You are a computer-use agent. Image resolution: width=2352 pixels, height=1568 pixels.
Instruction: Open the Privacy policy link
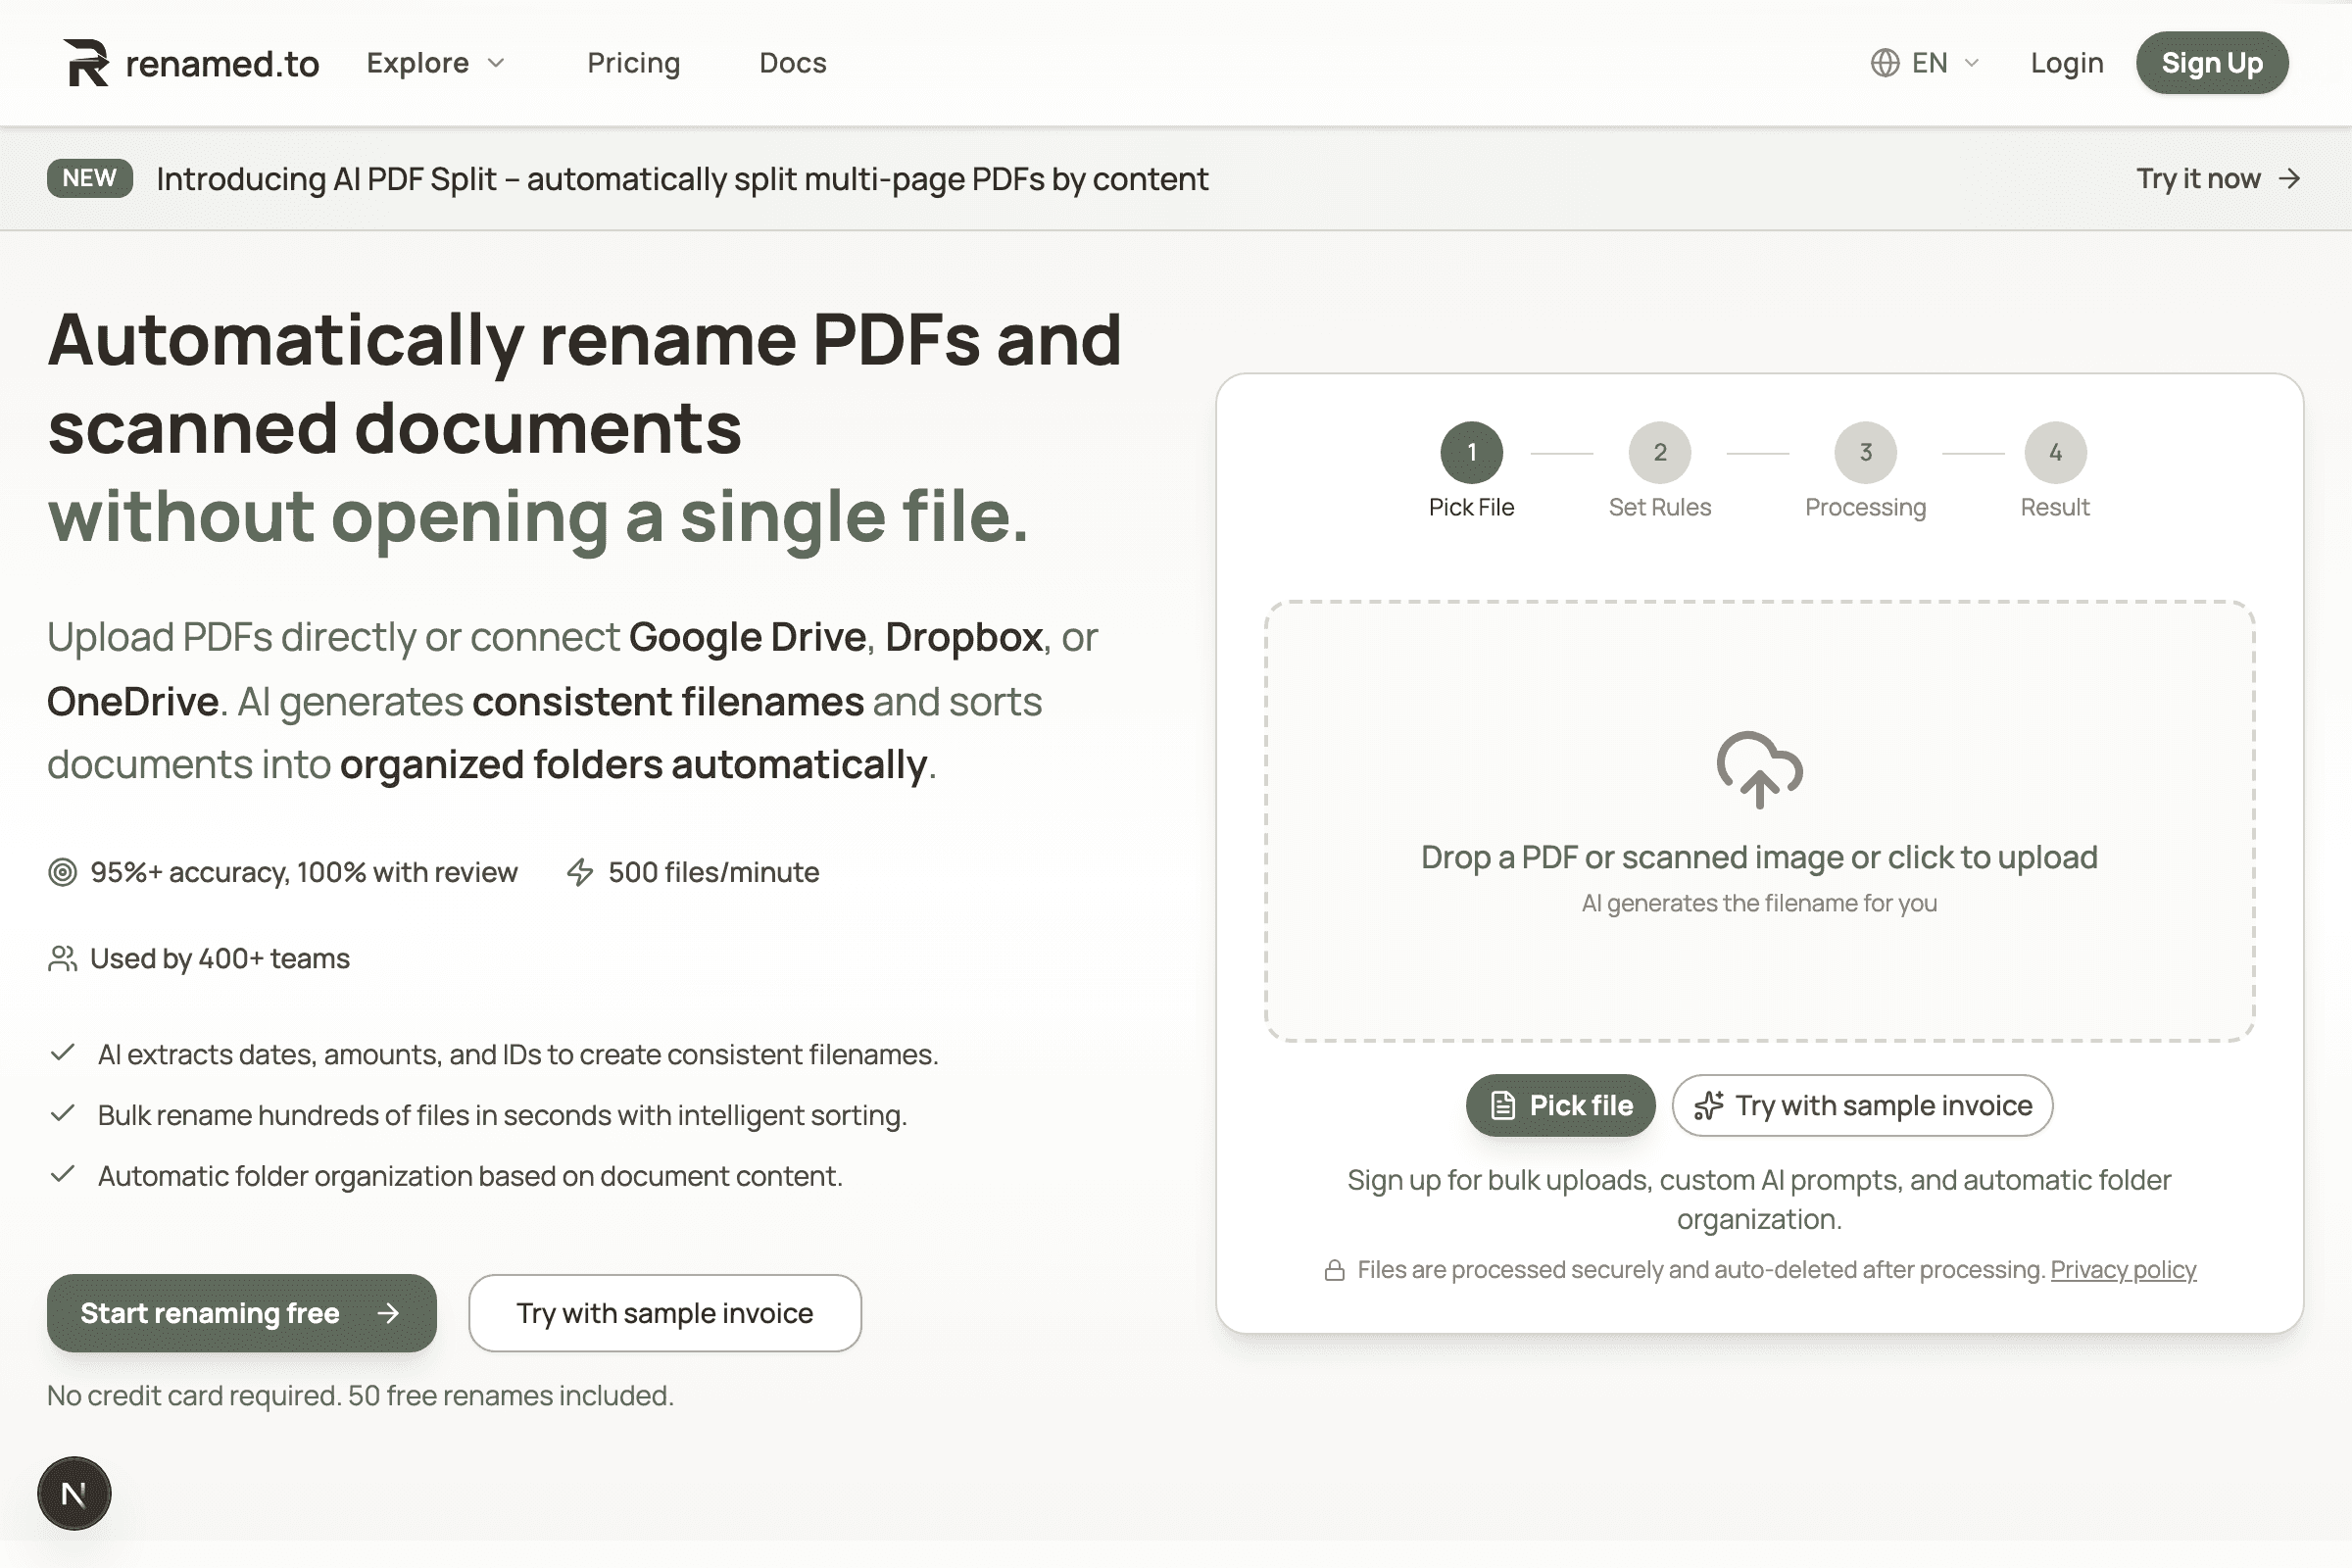click(2122, 1268)
